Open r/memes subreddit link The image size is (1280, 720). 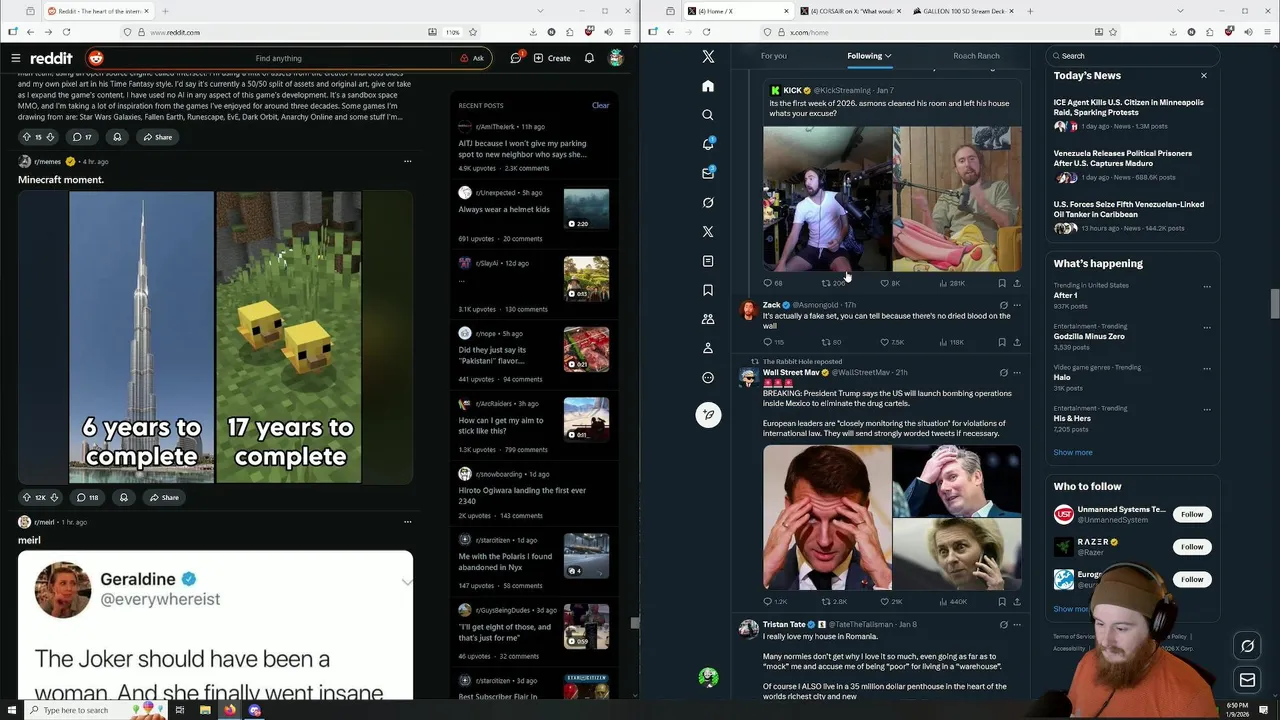[47, 161]
